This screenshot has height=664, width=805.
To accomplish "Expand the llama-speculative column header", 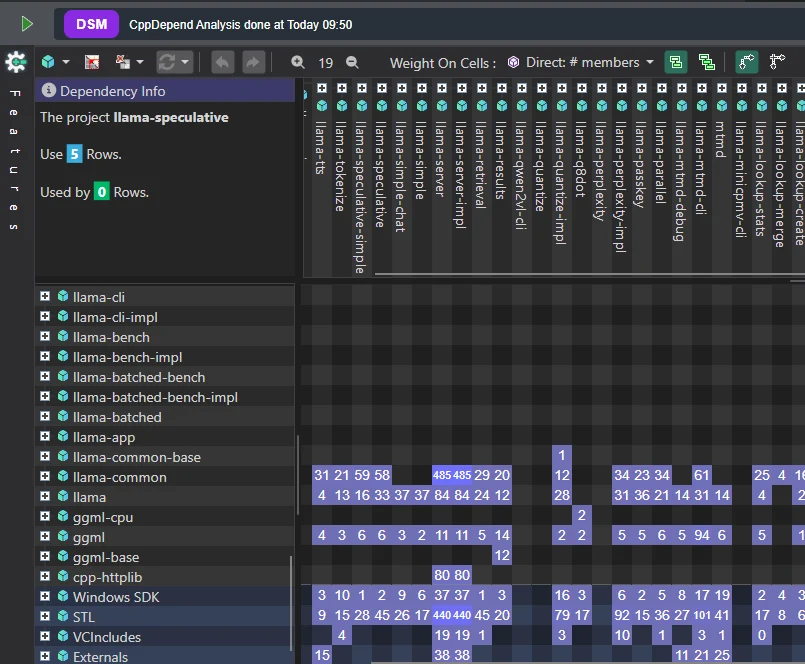I will click(382, 88).
